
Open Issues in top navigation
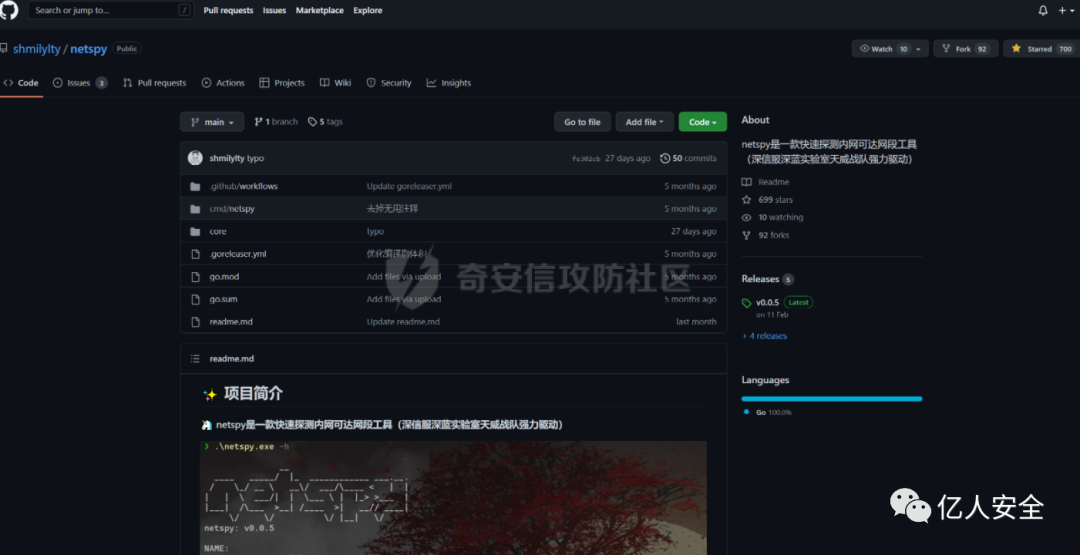tap(274, 10)
